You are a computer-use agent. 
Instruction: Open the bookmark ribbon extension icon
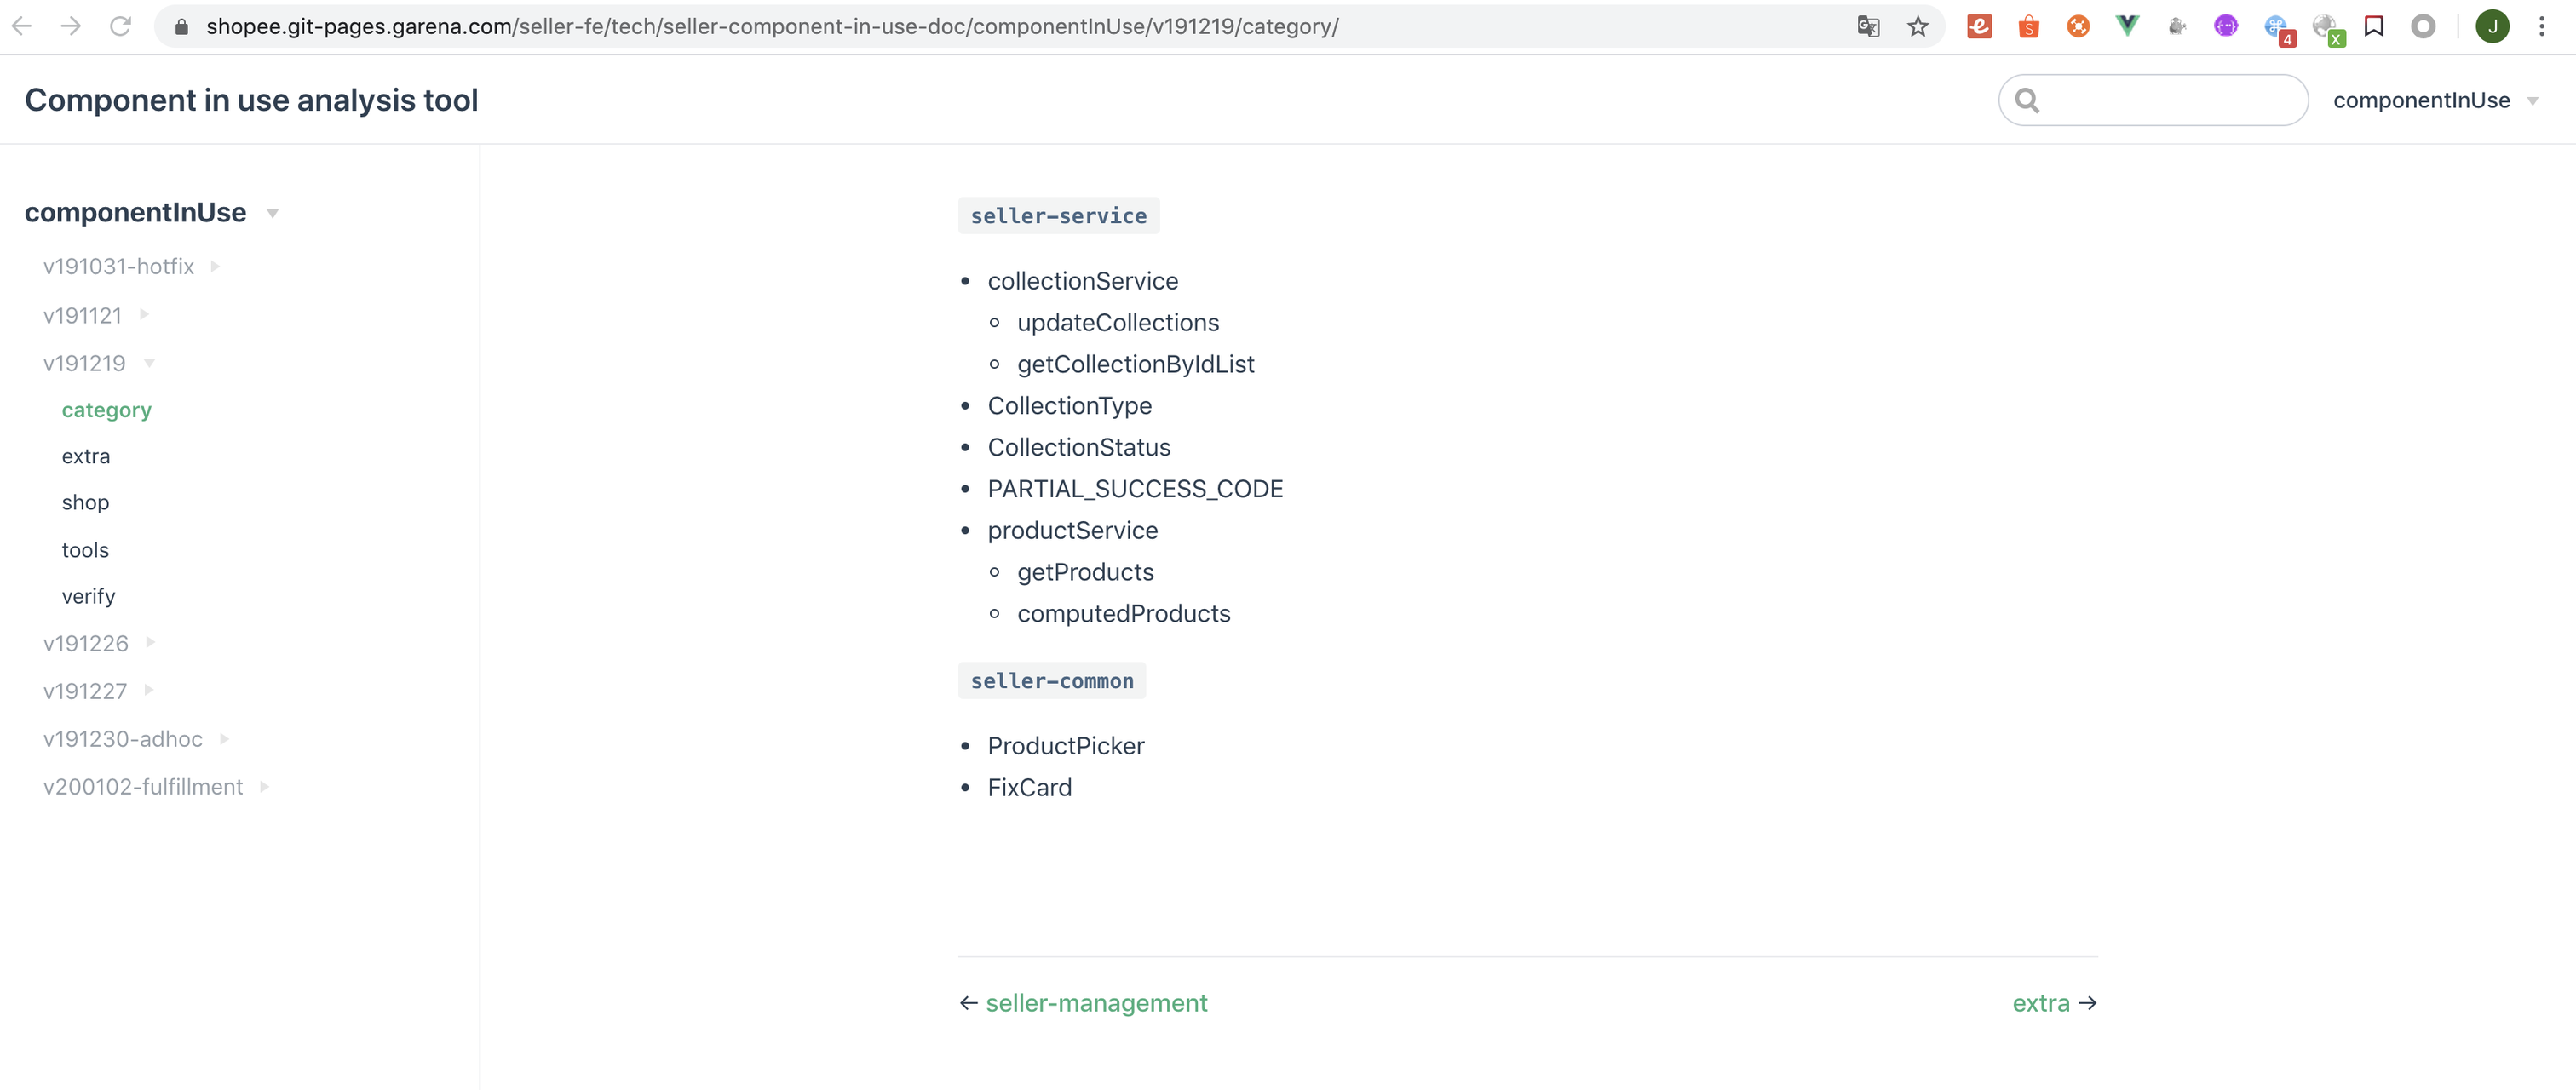pyautogui.click(x=2374, y=26)
